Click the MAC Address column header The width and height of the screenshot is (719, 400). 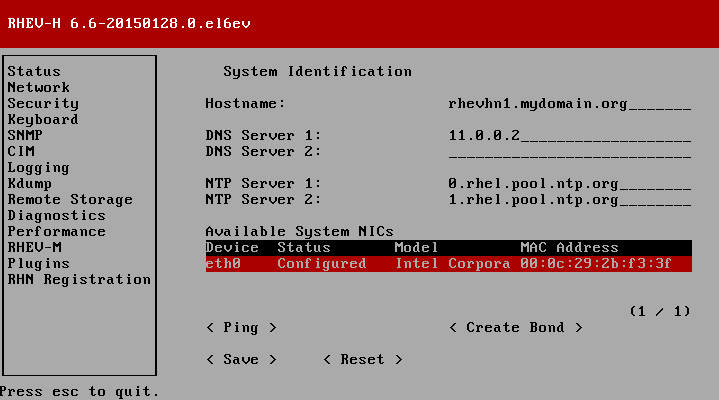click(x=570, y=248)
